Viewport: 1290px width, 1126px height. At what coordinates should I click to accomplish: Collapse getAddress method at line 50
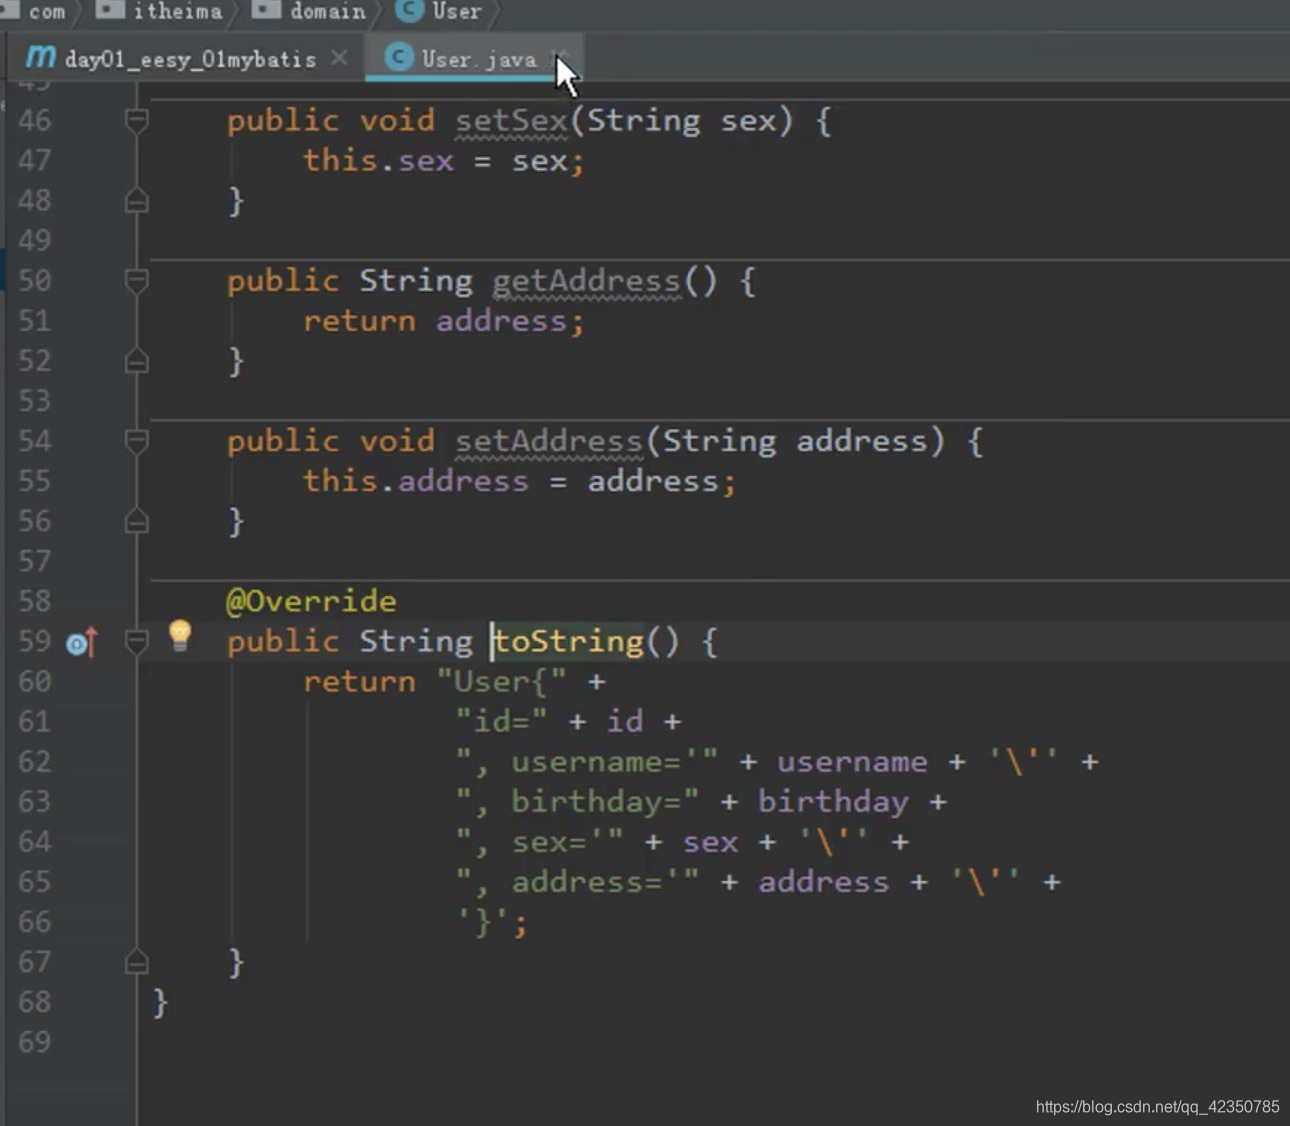tap(137, 281)
